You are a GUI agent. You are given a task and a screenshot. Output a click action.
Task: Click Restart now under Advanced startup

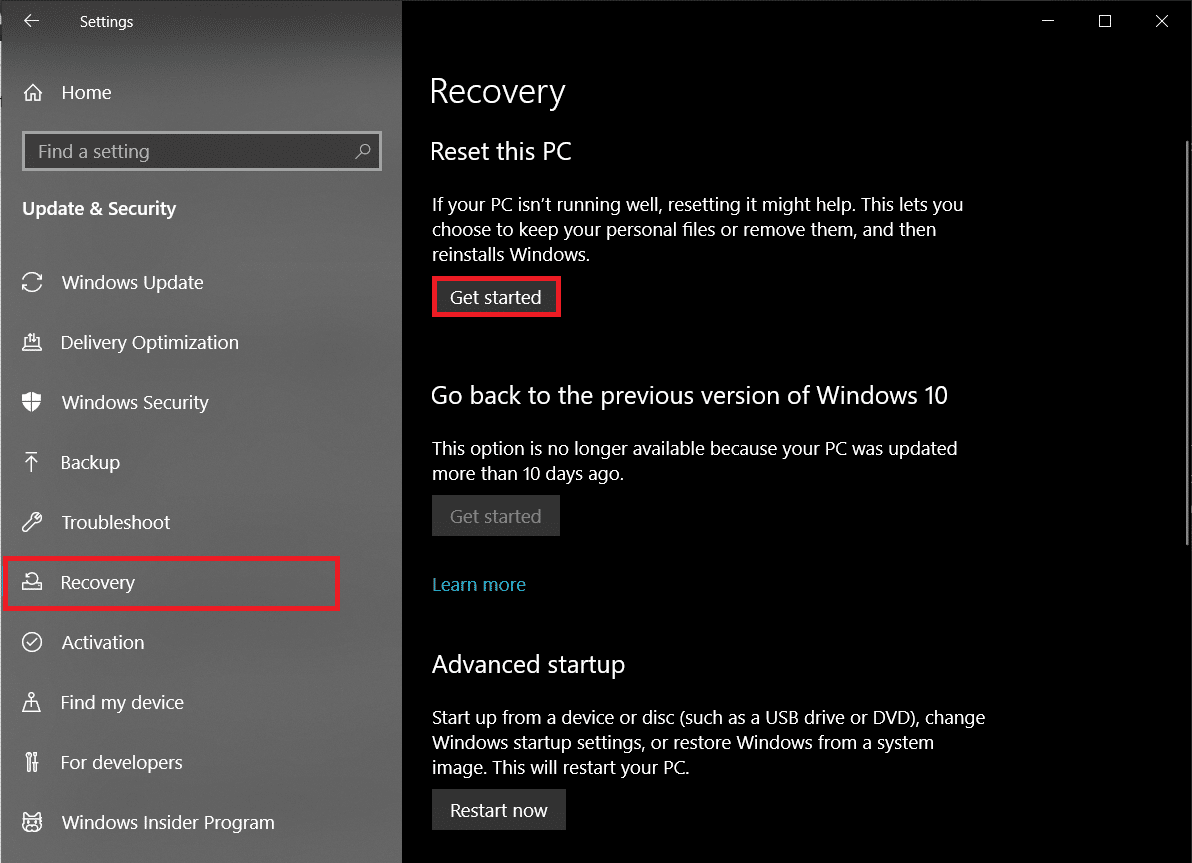click(x=498, y=809)
